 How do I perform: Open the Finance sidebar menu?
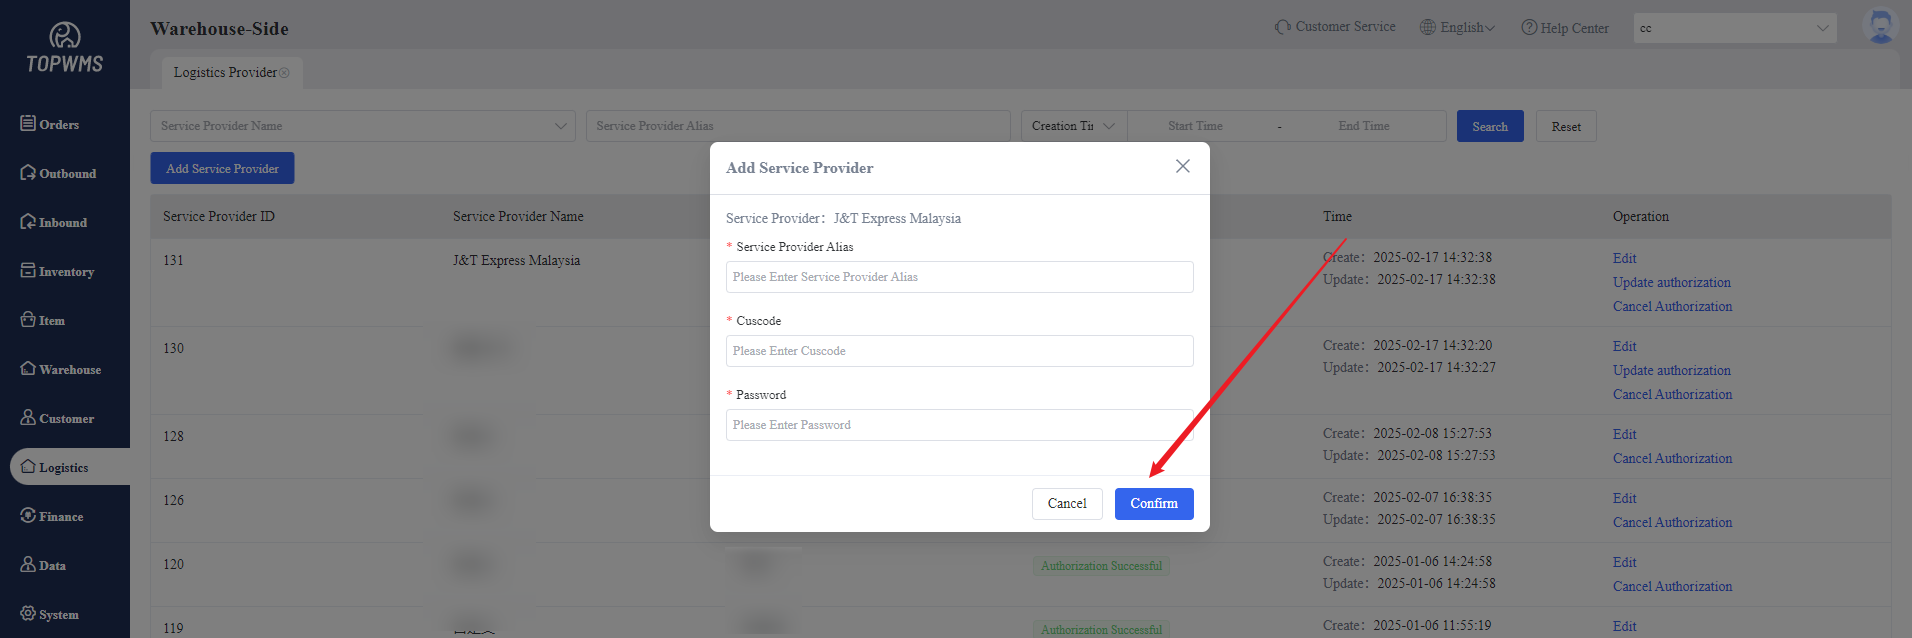click(52, 516)
